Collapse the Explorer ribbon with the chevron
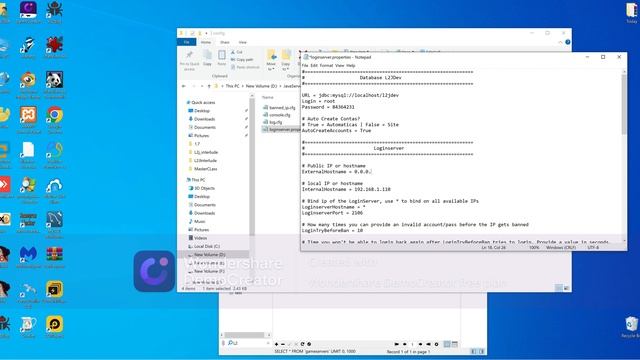Viewport: 640px width, 360px height. pos(560,42)
